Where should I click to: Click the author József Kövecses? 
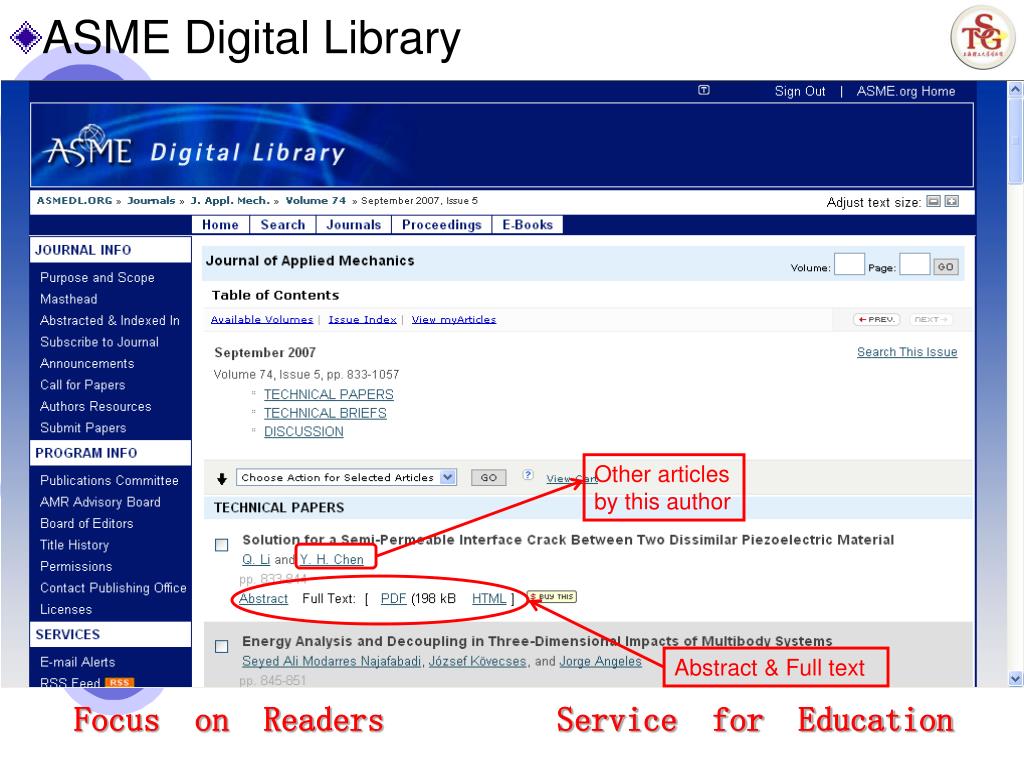point(477,662)
